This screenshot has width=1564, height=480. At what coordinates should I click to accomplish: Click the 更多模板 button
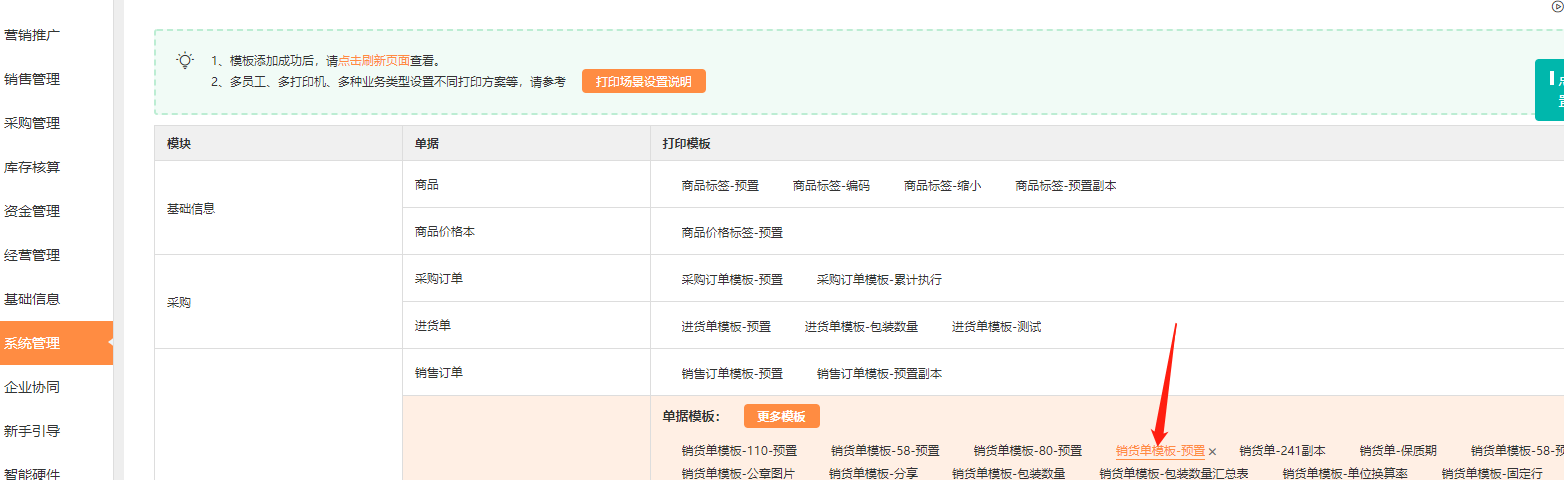781,416
